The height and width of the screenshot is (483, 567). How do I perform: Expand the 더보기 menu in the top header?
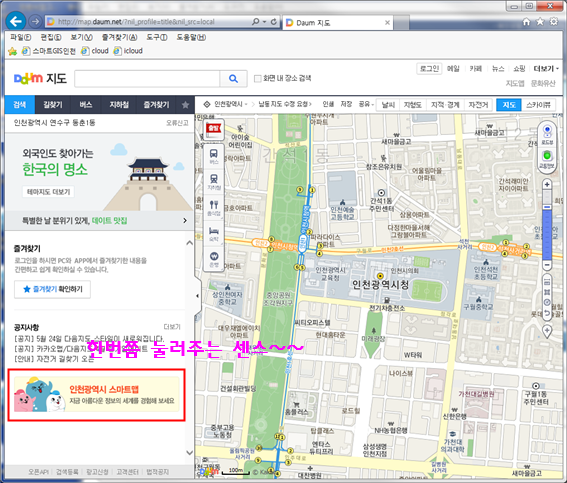546,68
